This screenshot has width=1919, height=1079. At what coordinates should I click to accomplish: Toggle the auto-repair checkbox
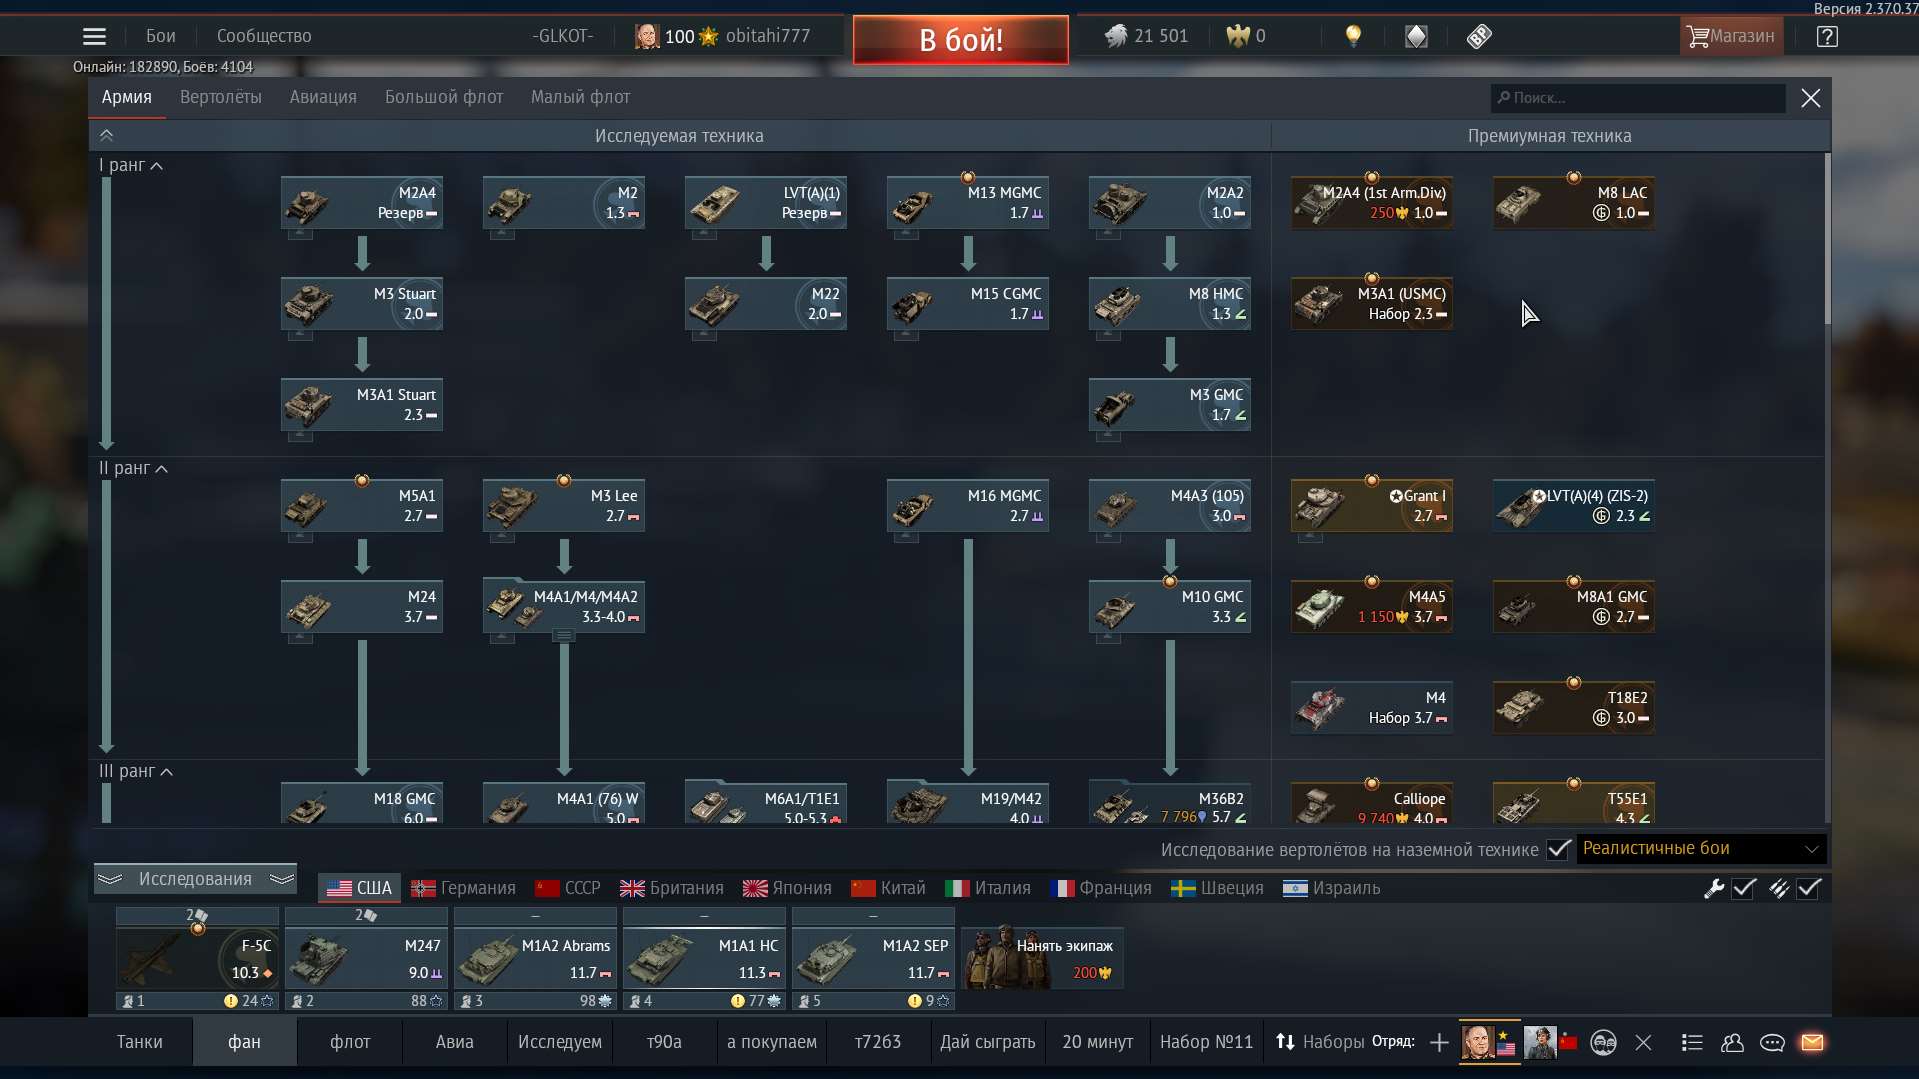tap(1744, 888)
